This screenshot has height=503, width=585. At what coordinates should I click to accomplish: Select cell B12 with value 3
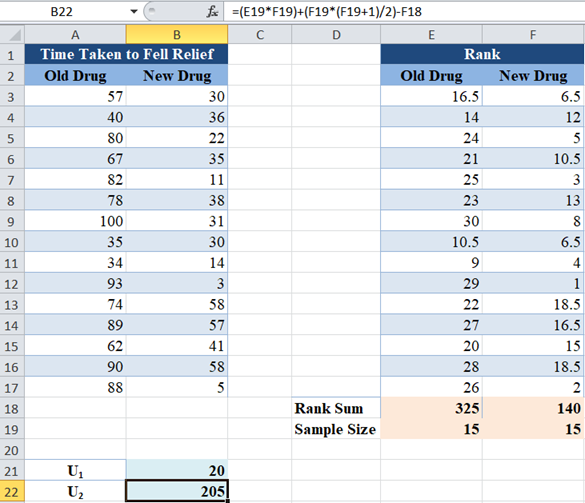tap(177, 284)
